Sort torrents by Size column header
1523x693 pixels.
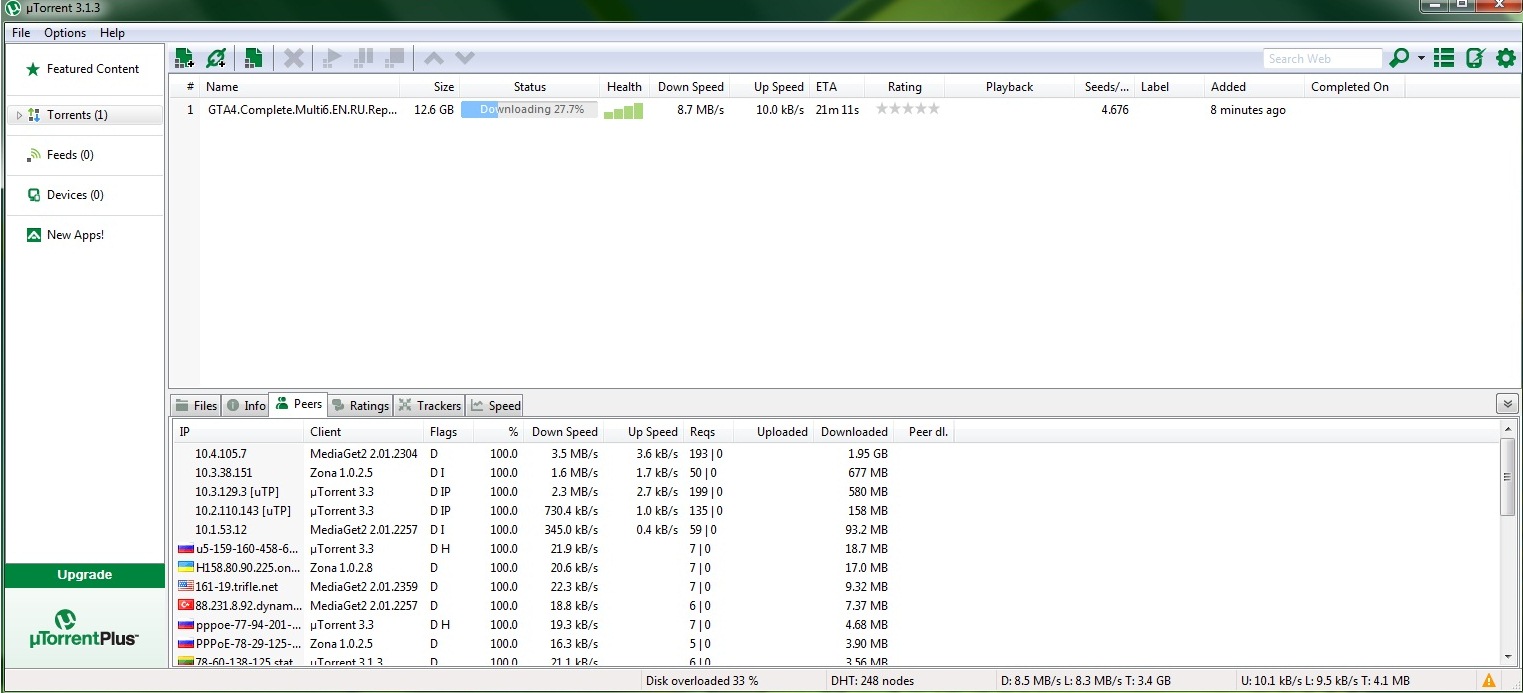[430, 87]
